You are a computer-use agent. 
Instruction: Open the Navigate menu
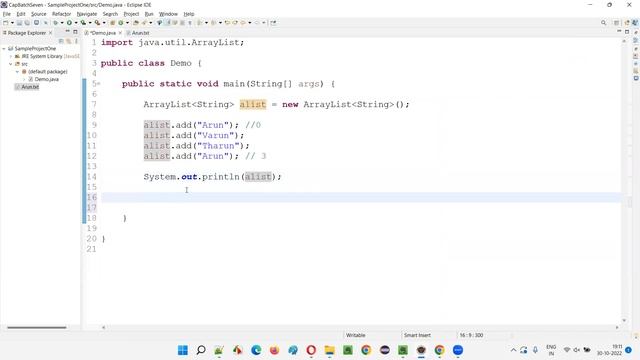coord(87,14)
